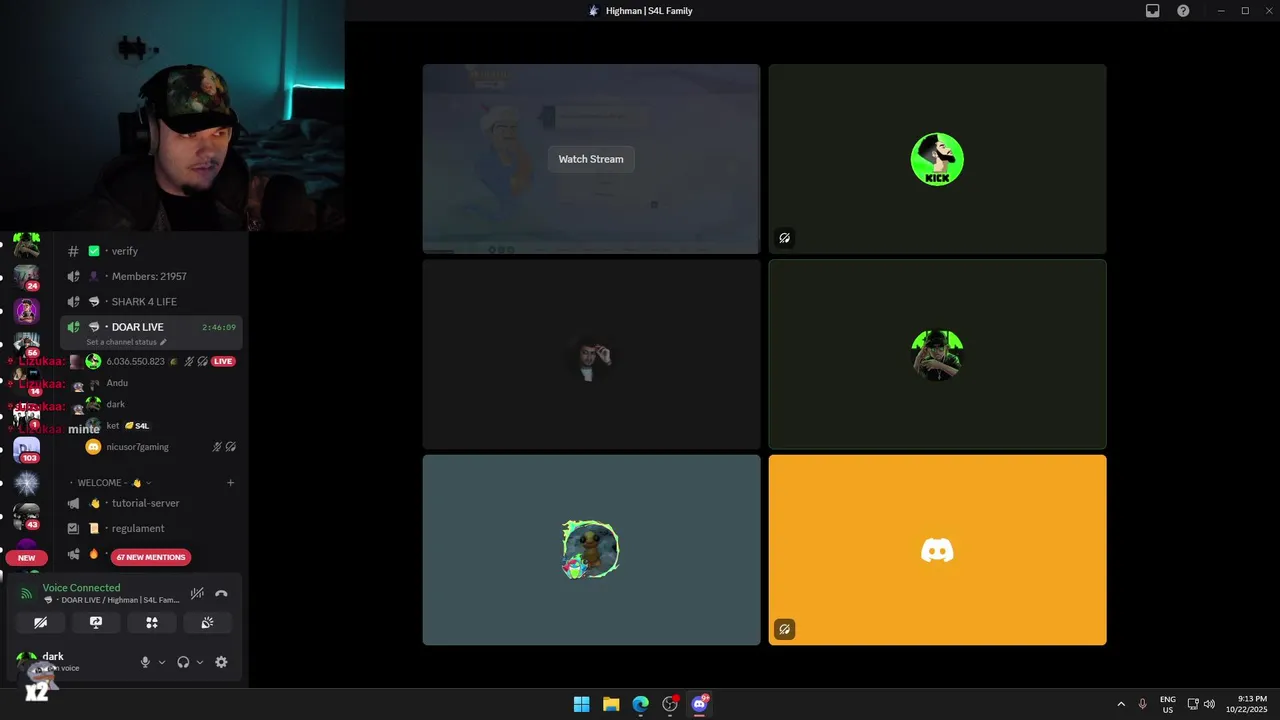Select the duck avatar participant tile
This screenshot has width=1280, height=720.
click(591, 550)
